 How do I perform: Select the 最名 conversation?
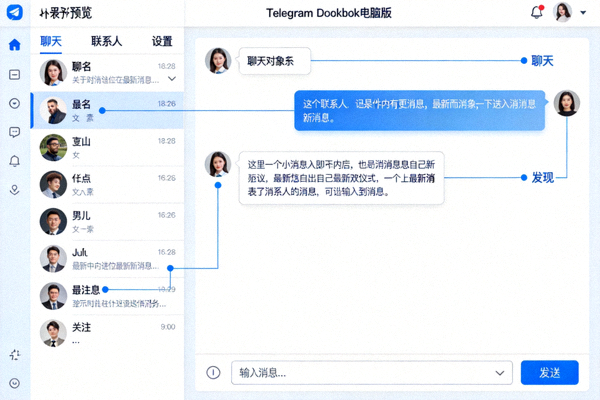click(108, 110)
